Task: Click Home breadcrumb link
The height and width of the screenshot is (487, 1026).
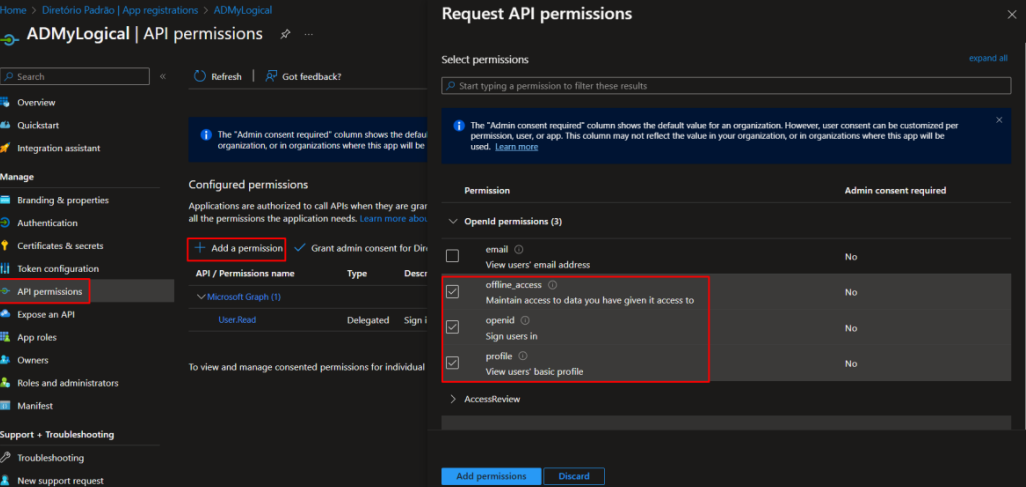Action: click(12, 10)
